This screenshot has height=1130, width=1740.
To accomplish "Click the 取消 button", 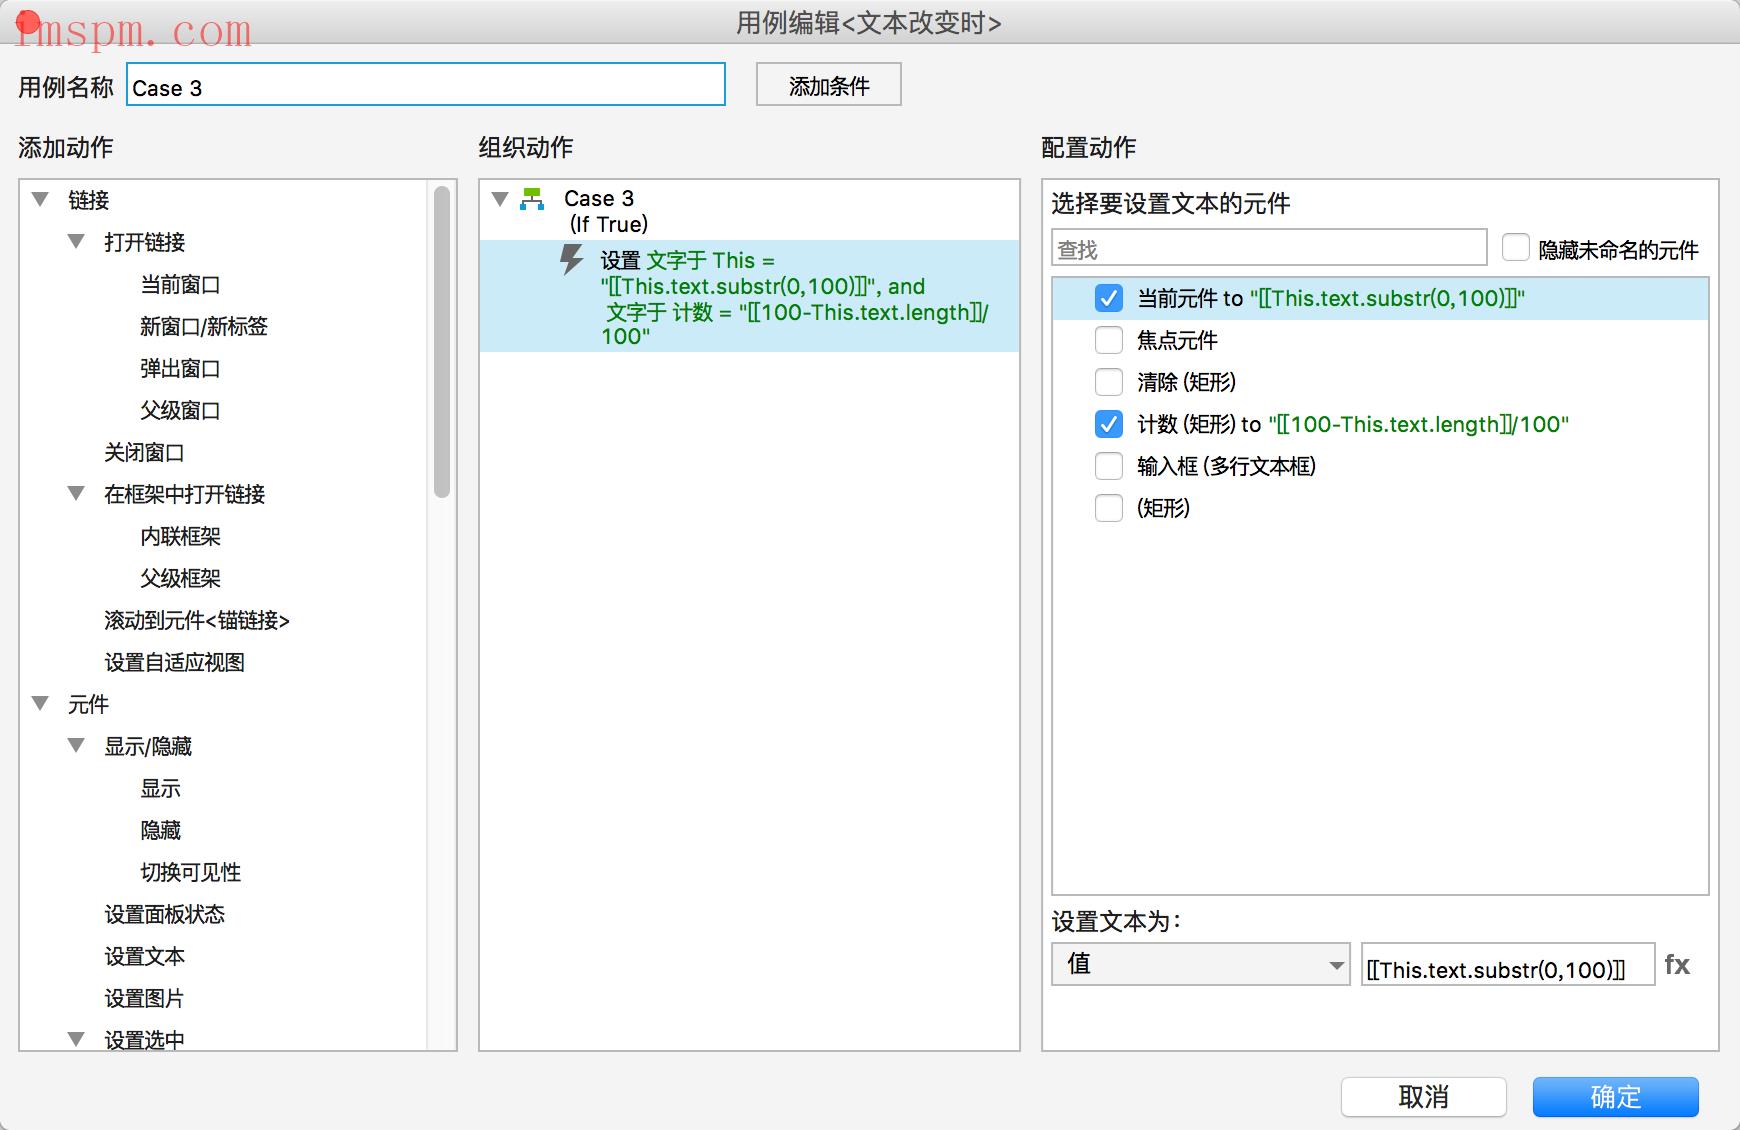I will click(x=1423, y=1097).
